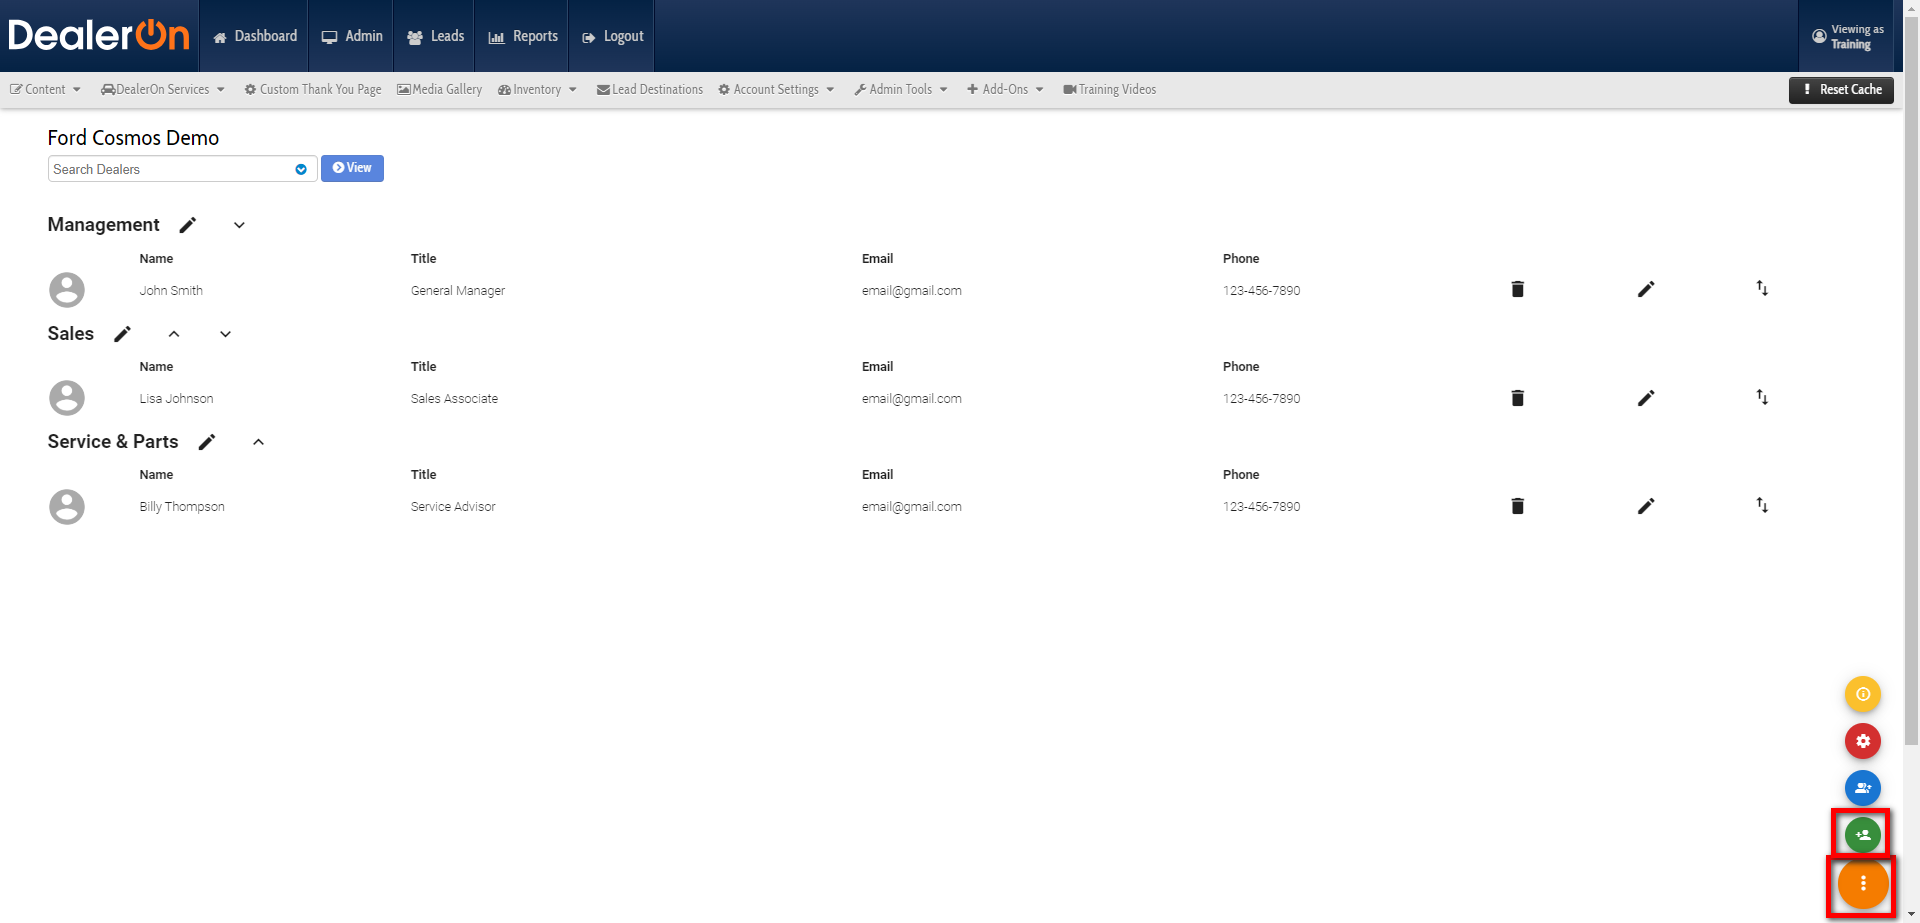
Task: Click the green add-staff floating button
Action: [1862, 833]
